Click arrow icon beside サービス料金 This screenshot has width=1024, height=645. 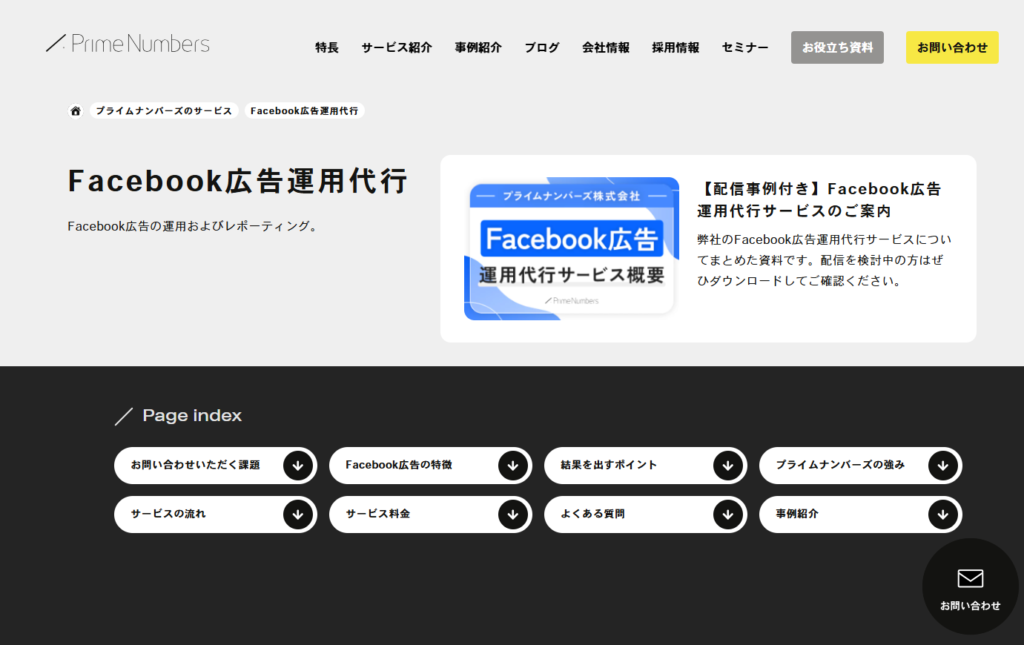513,514
